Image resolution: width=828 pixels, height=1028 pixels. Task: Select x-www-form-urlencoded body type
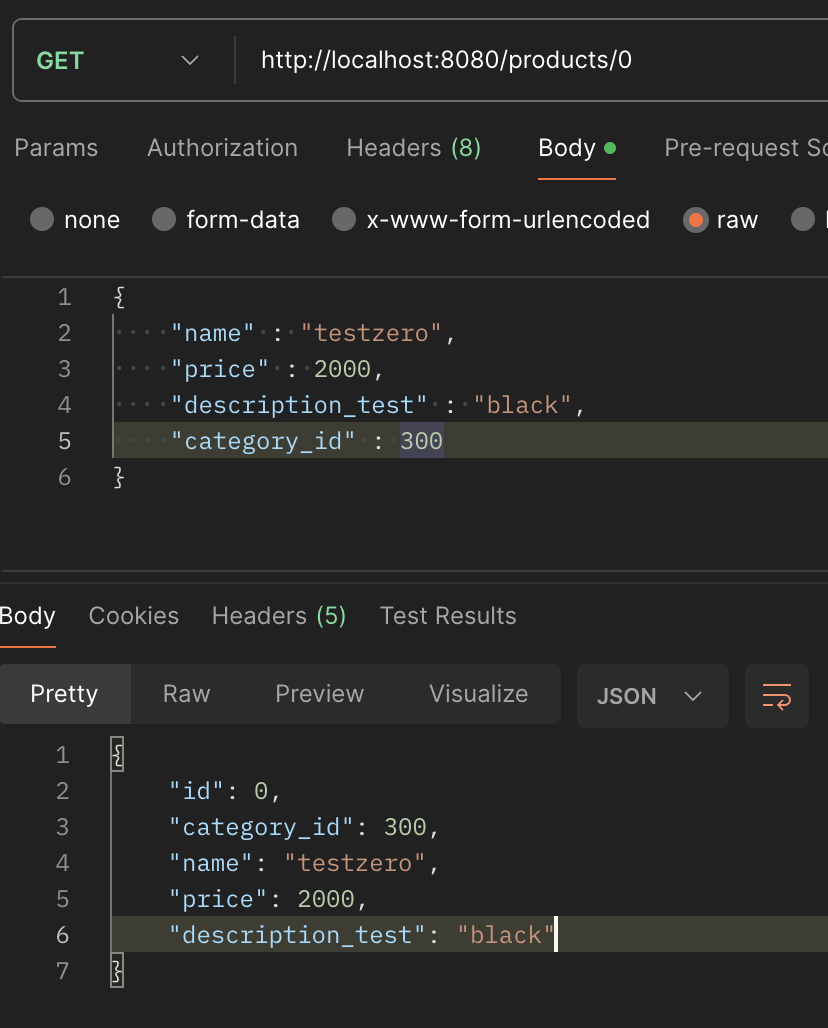[344, 220]
